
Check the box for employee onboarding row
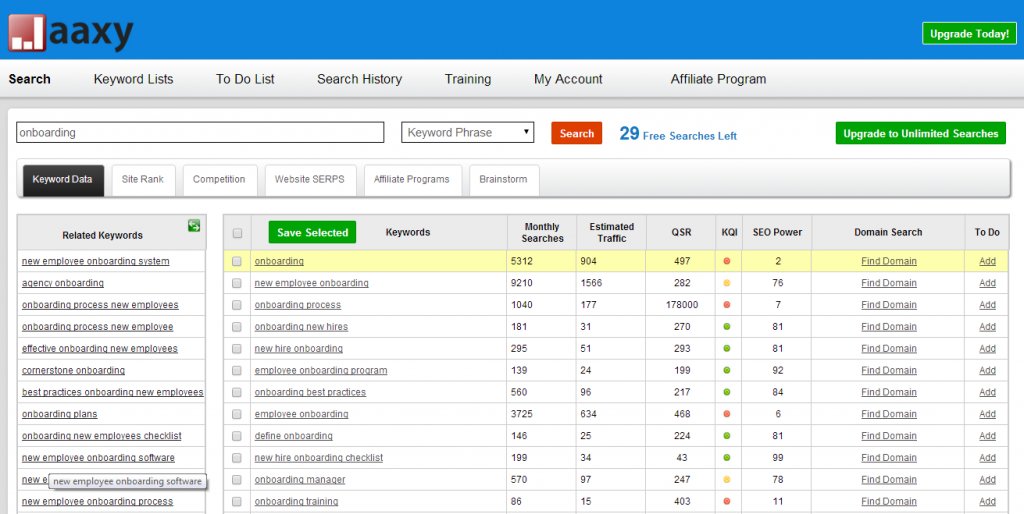click(x=236, y=414)
